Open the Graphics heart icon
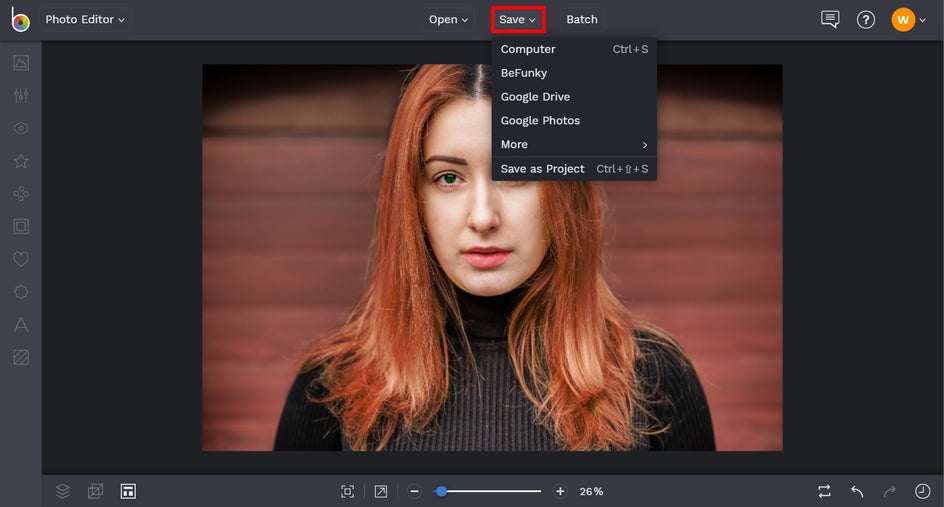 21,259
